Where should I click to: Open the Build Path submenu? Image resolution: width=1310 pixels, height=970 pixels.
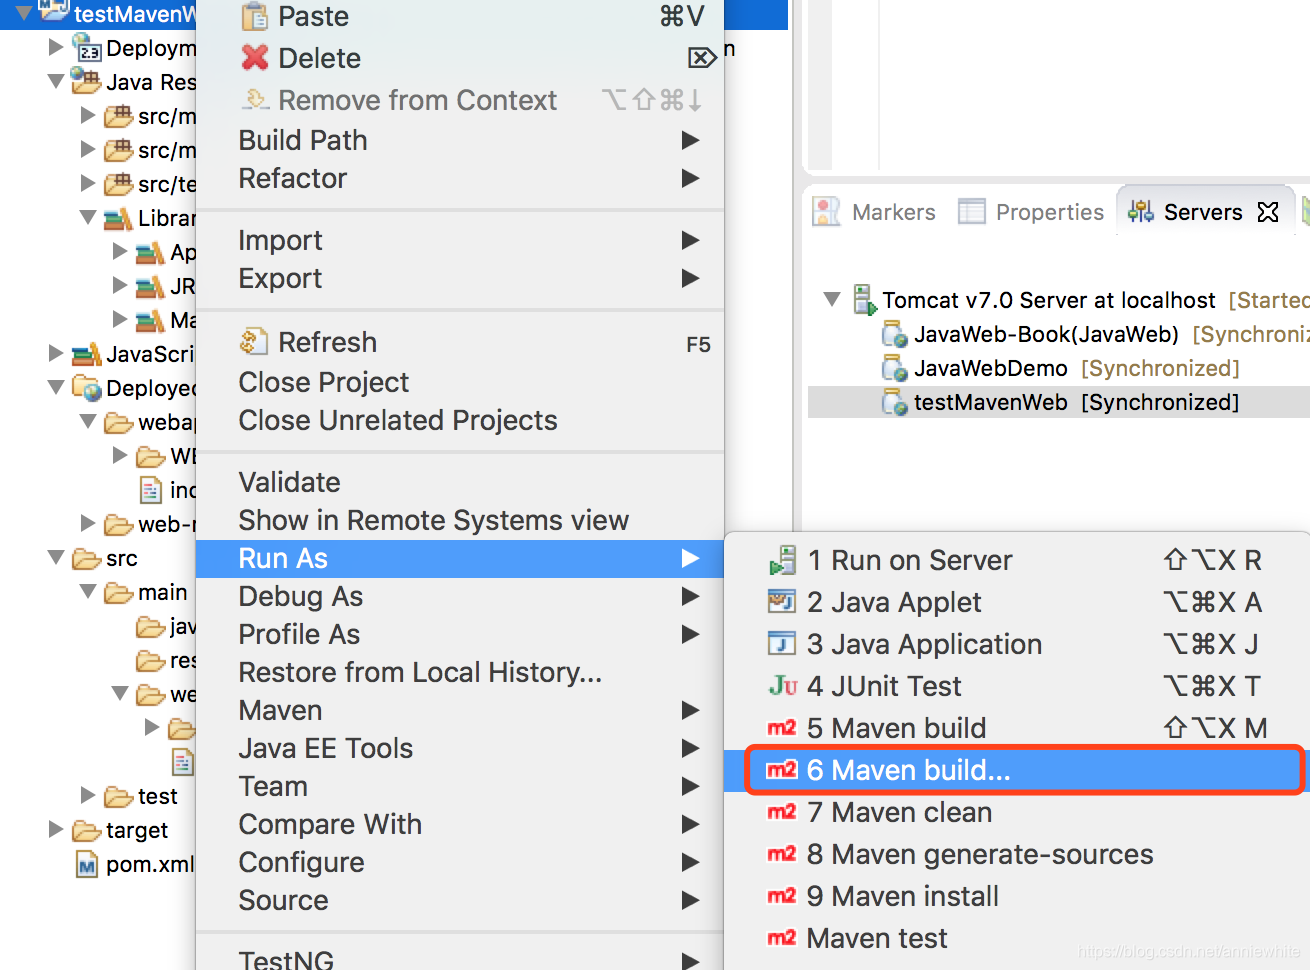pos(460,140)
